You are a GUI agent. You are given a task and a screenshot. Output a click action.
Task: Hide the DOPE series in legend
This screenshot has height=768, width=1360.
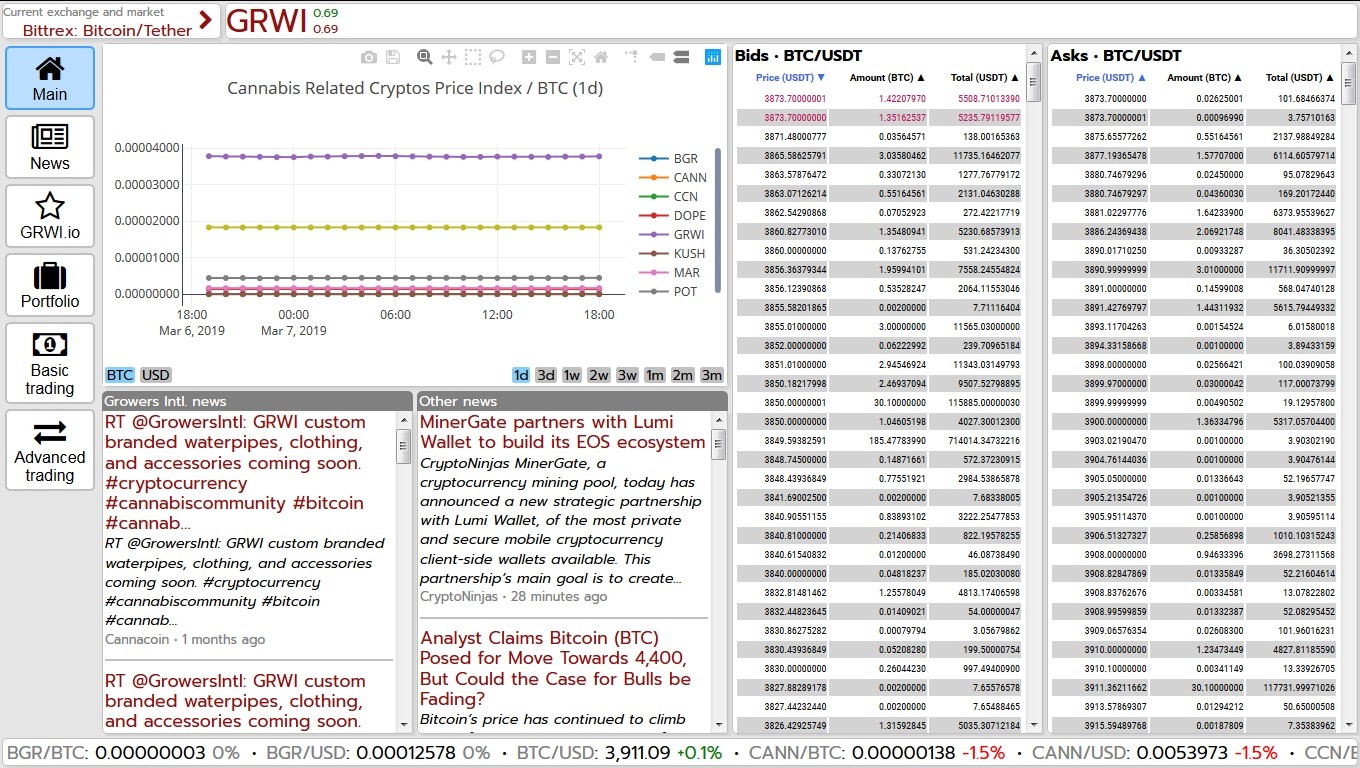(x=689, y=215)
